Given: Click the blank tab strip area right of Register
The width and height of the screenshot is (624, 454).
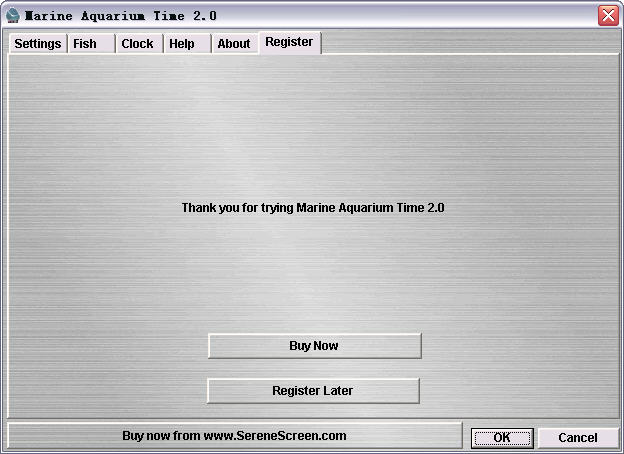Looking at the screenshot, I should [x=470, y=44].
